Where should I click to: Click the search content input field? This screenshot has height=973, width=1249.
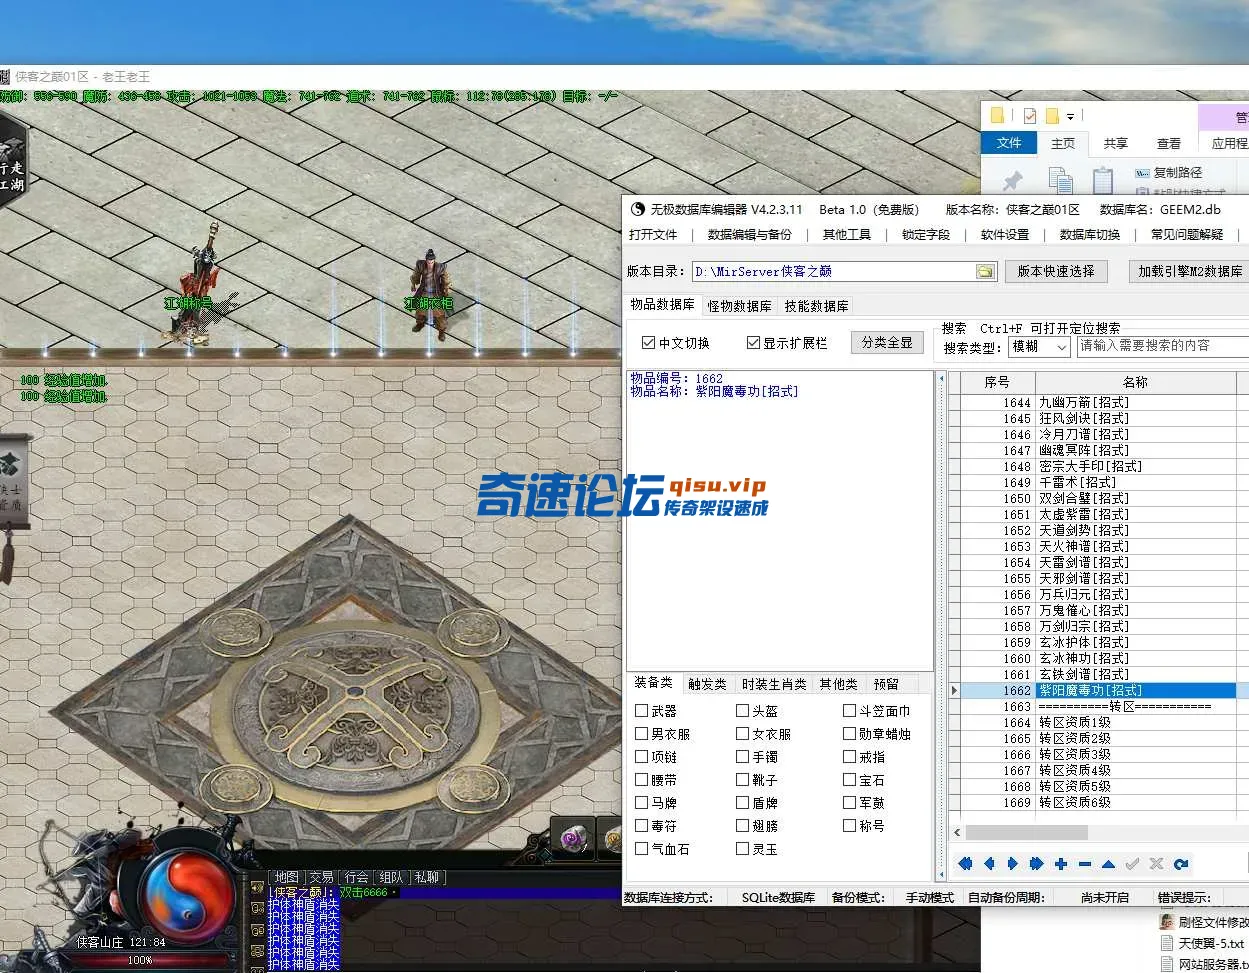coord(1163,346)
